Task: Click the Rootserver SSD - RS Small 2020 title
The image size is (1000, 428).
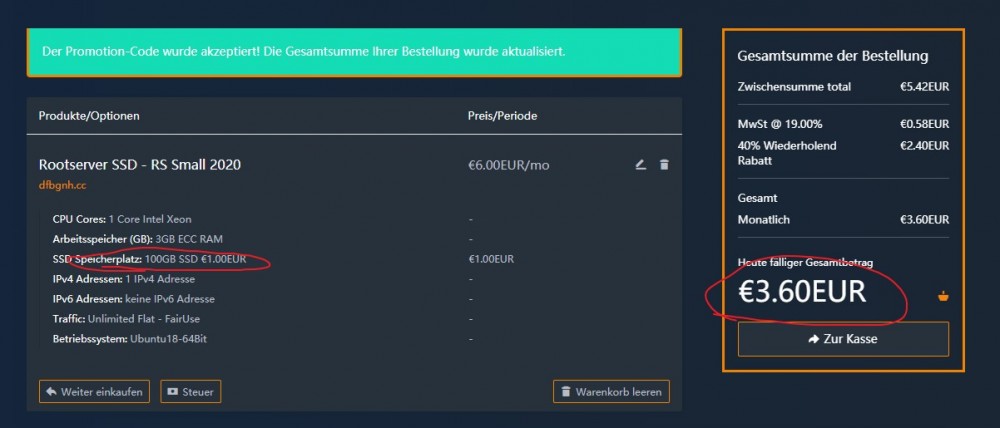Action: 139,164
